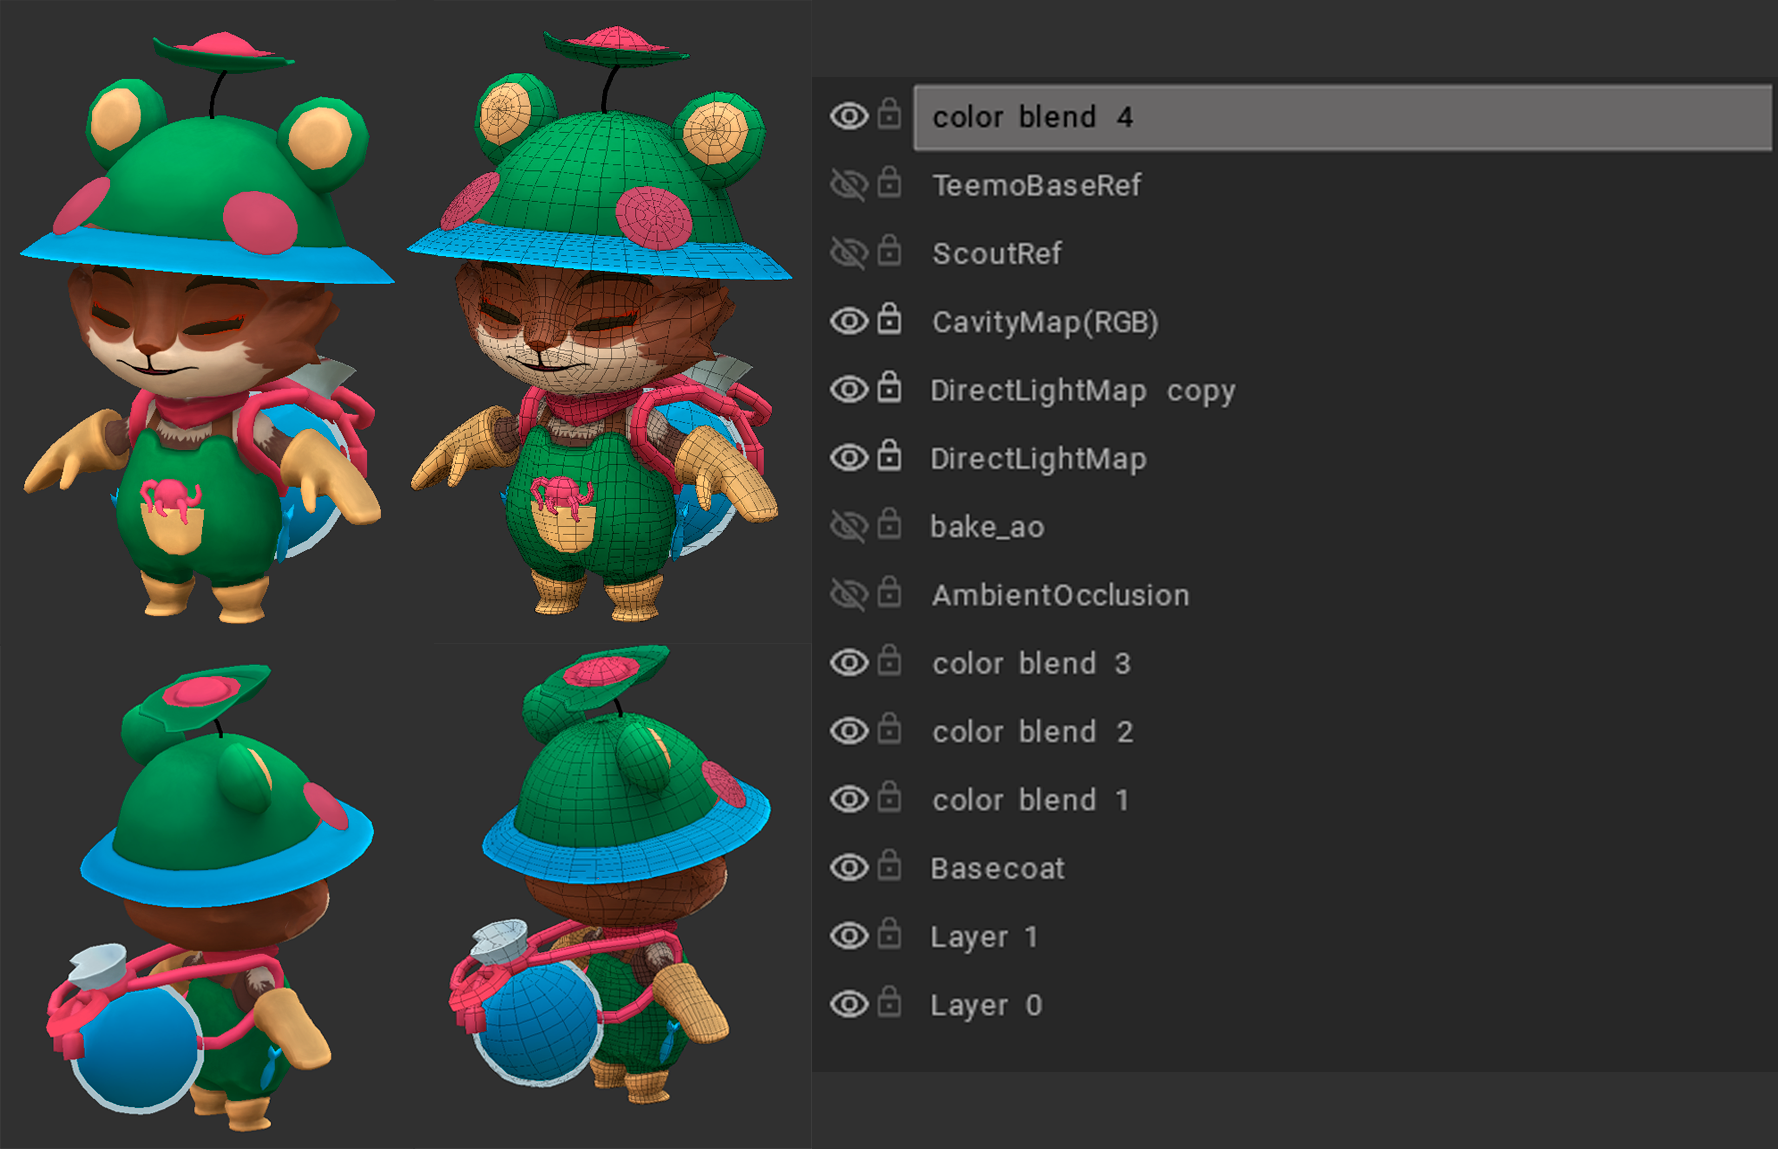
Task: Select the color blend 2 layer name
Action: pos(1032,731)
